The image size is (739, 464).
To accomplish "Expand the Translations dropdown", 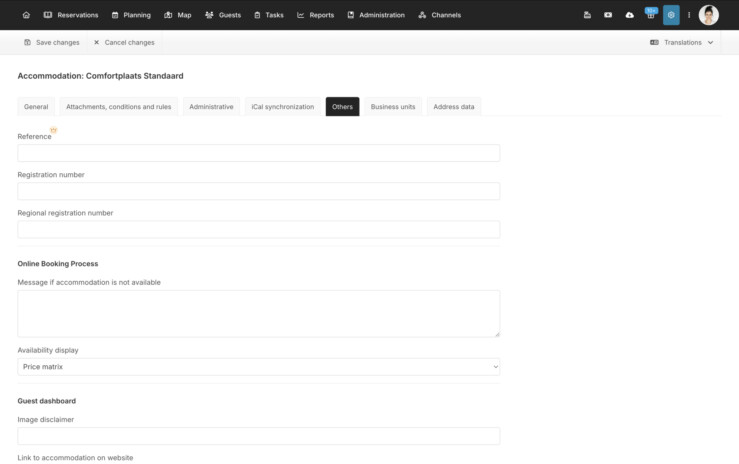I will pyautogui.click(x=682, y=42).
